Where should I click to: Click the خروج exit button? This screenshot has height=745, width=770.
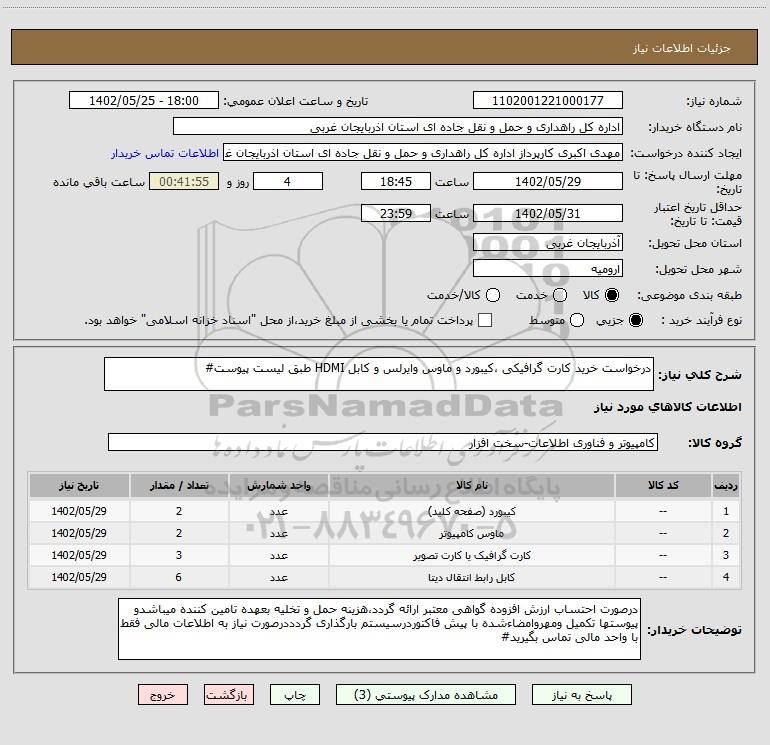pyautogui.click(x=163, y=695)
